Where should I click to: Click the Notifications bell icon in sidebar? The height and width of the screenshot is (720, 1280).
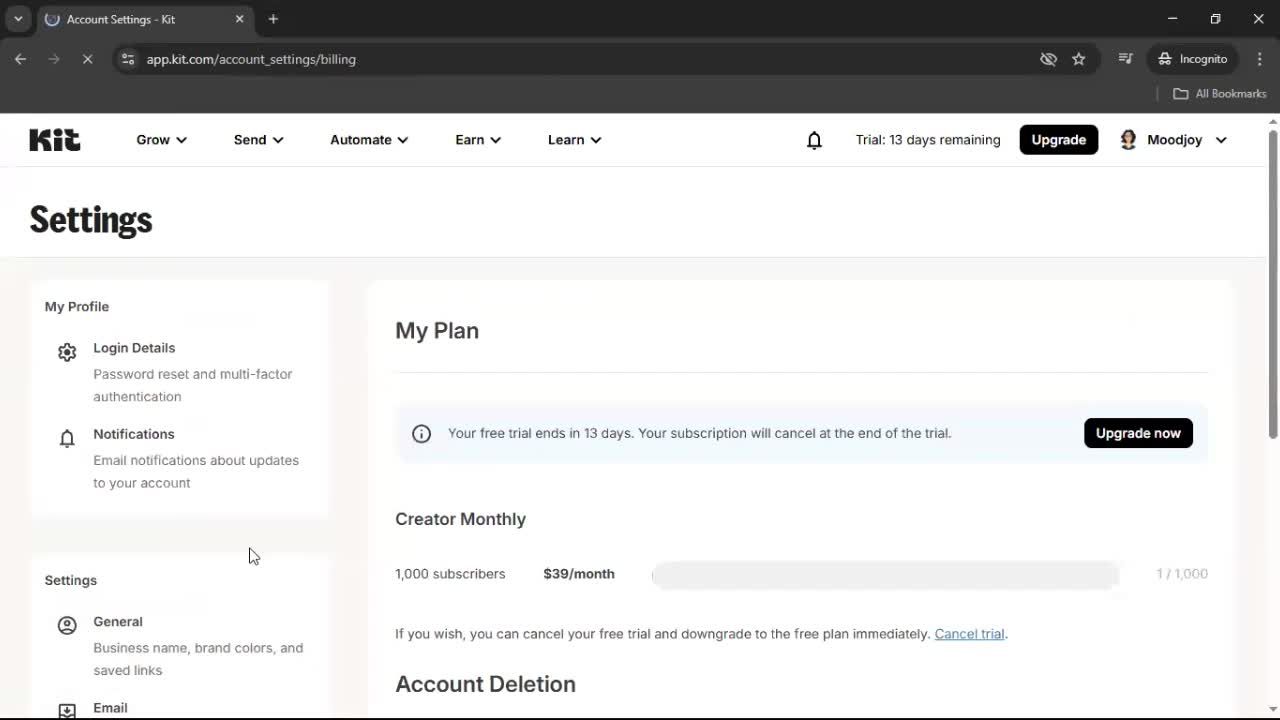(x=67, y=438)
